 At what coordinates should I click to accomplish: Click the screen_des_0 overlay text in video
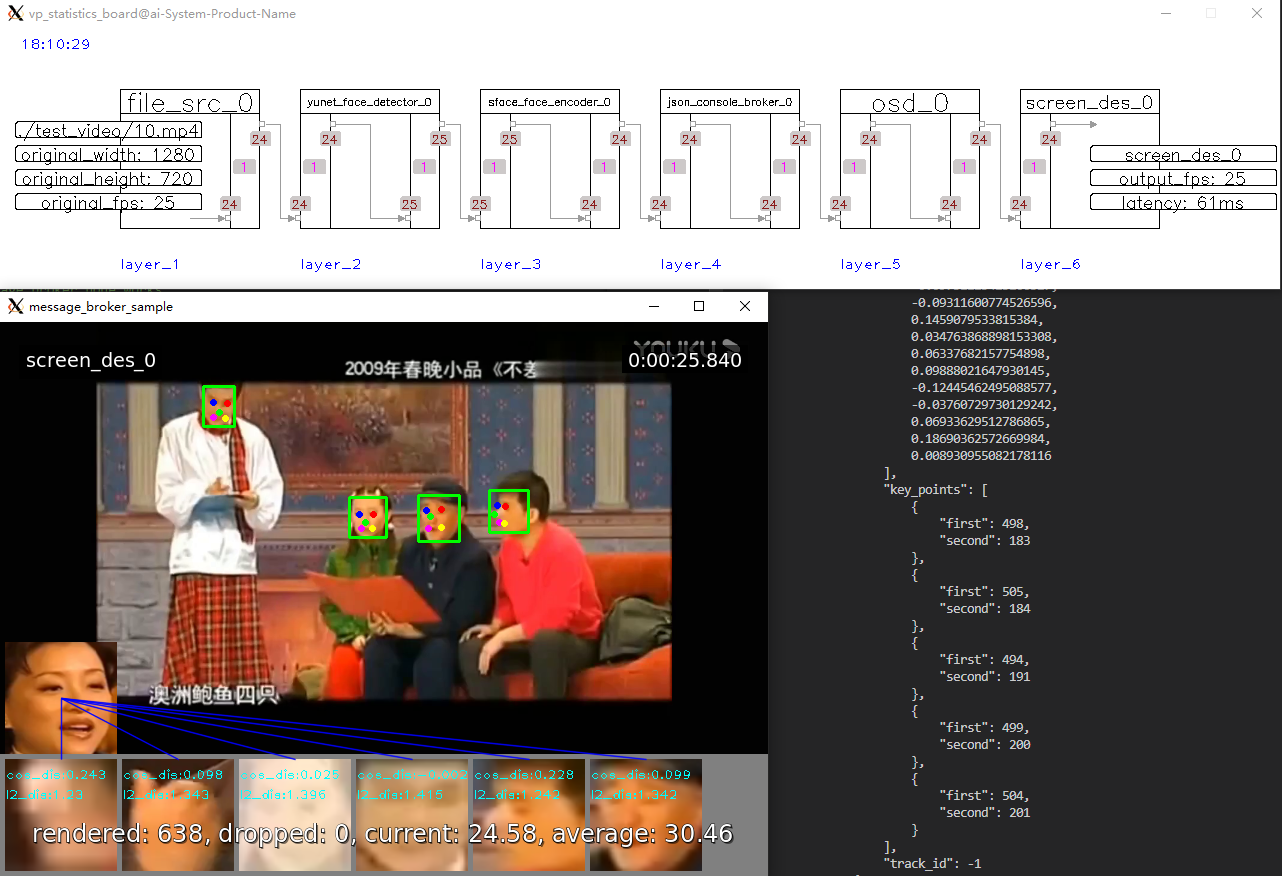click(91, 361)
